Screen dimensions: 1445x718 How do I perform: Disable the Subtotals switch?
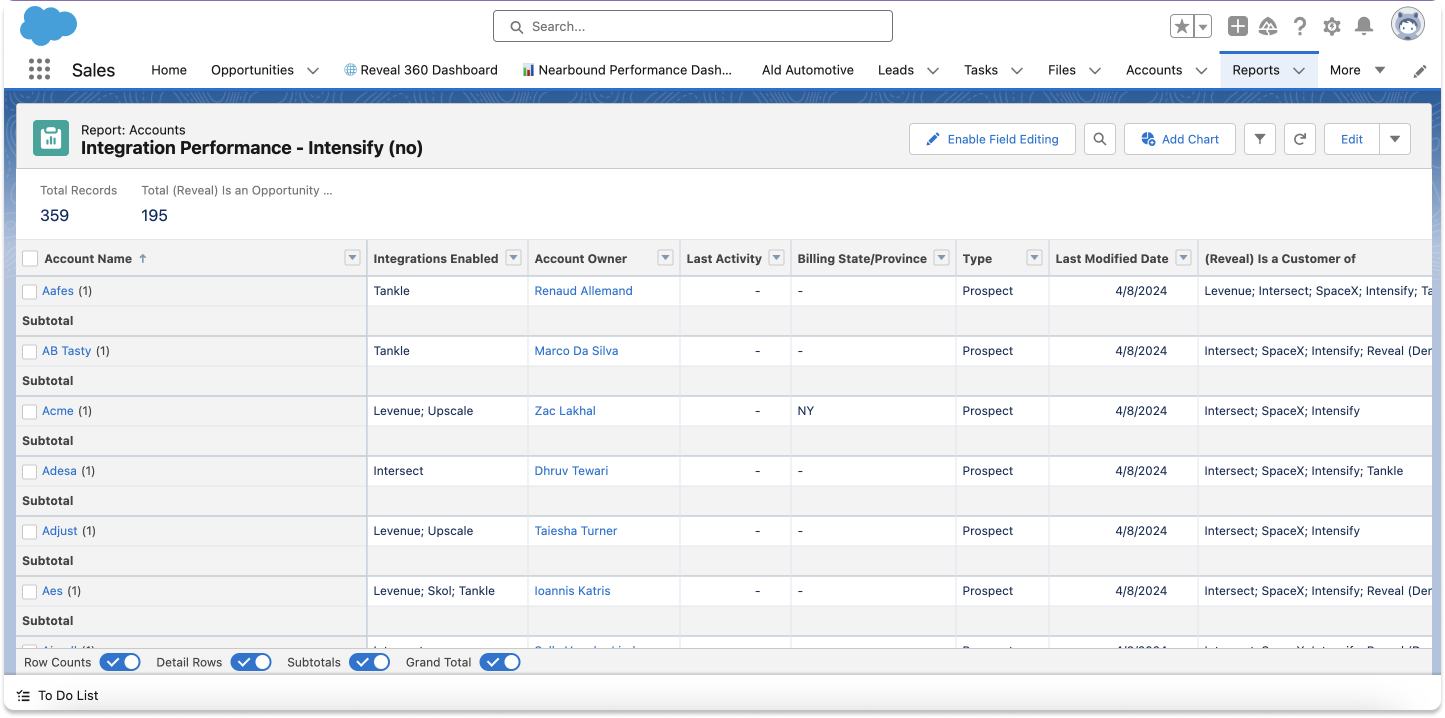(x=369, y=662)
